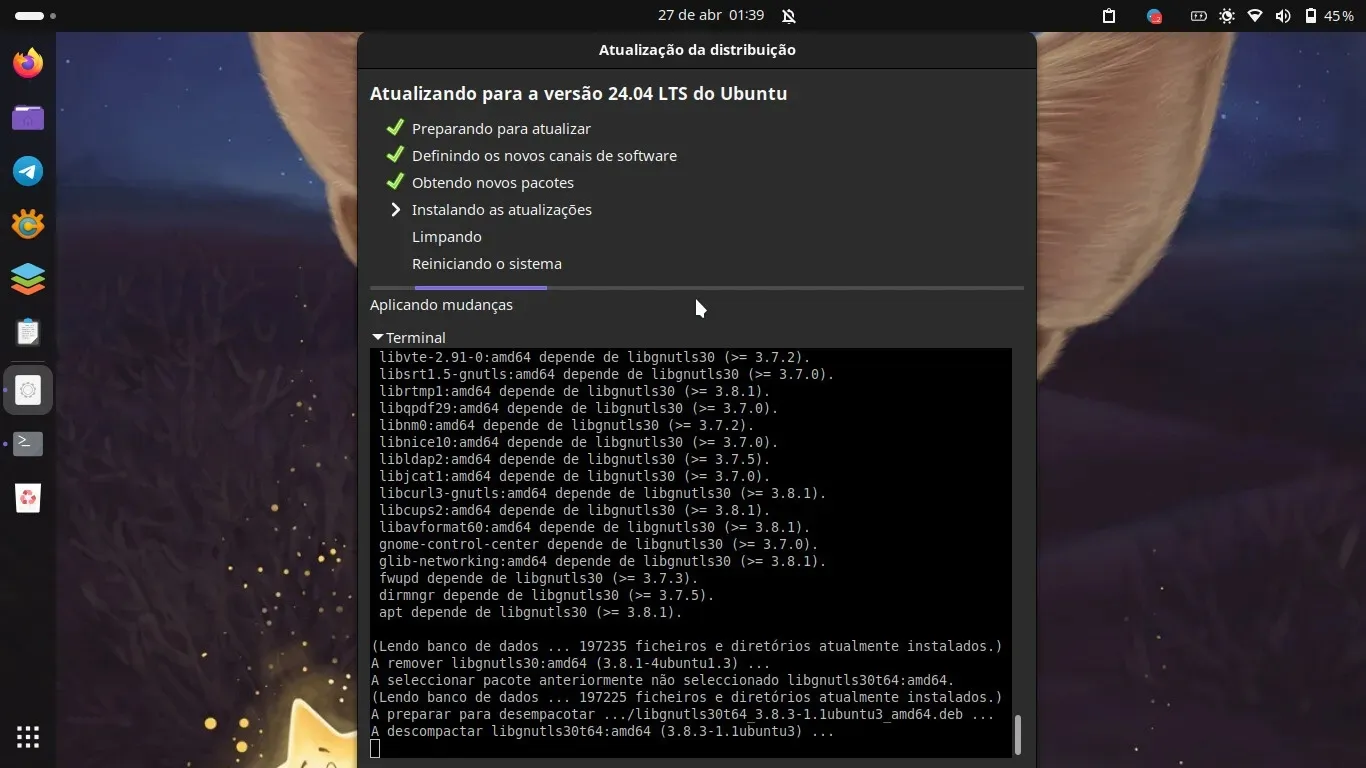
Task: Open the Wi-Fi status indicator
Action: coord(1255,16)
